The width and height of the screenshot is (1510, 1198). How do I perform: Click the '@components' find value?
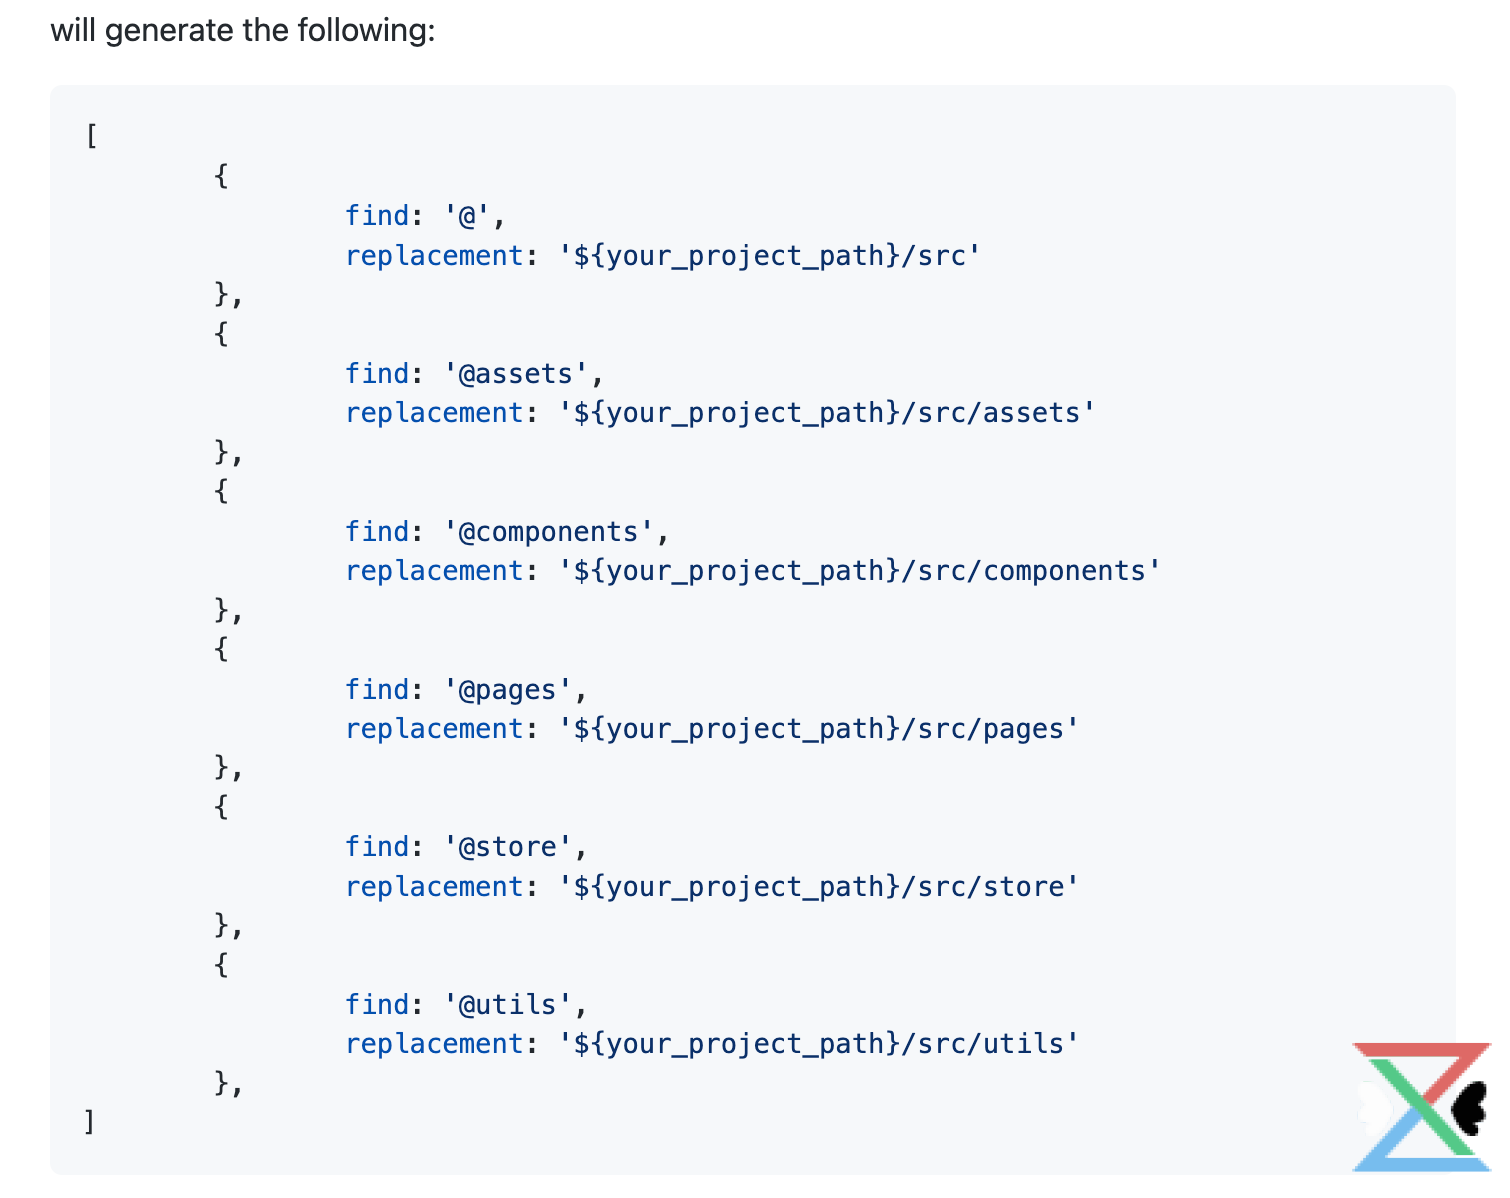(548, 532)
